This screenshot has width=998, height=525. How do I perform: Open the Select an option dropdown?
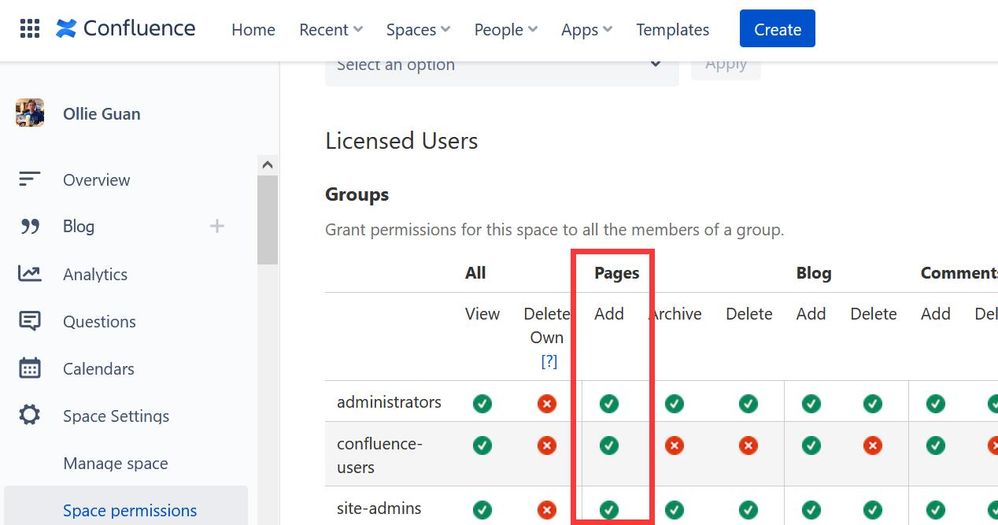click(502, 67)
